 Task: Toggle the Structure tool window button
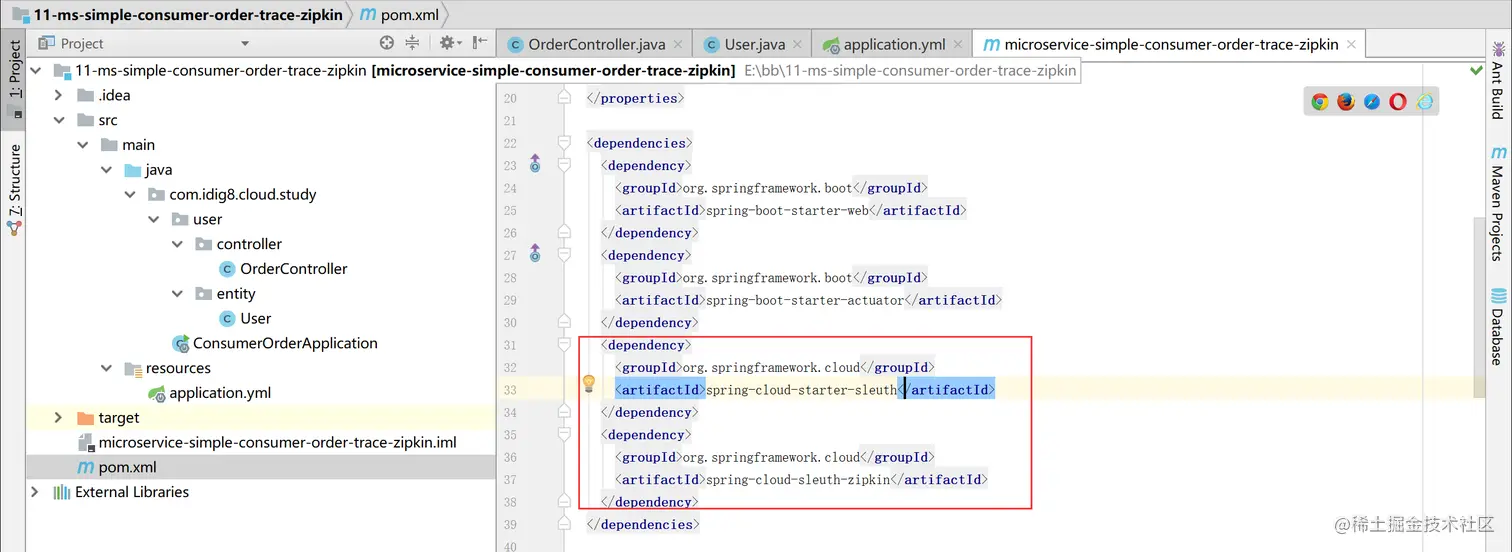pos(14,189)
